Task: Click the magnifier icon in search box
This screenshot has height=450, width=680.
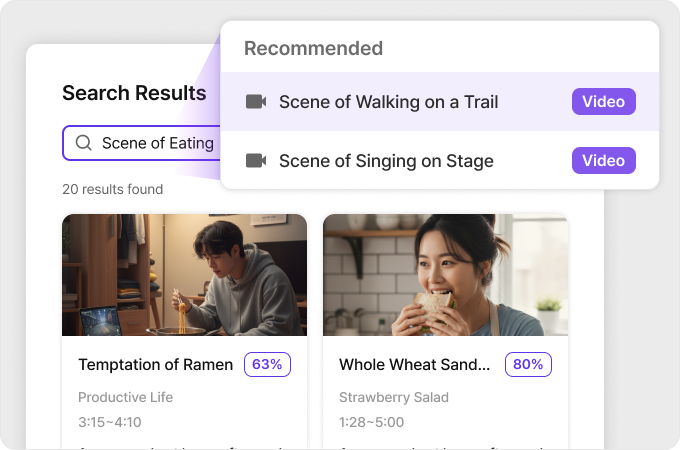Action: tap(84, 143)
